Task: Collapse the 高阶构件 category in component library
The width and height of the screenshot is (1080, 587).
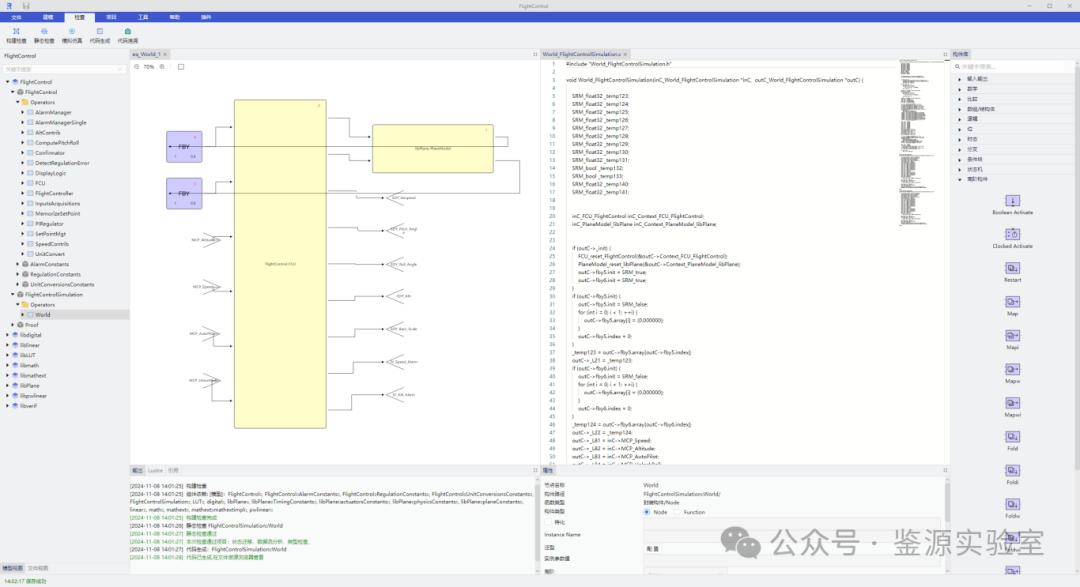Action: click(x=959, y=179)
